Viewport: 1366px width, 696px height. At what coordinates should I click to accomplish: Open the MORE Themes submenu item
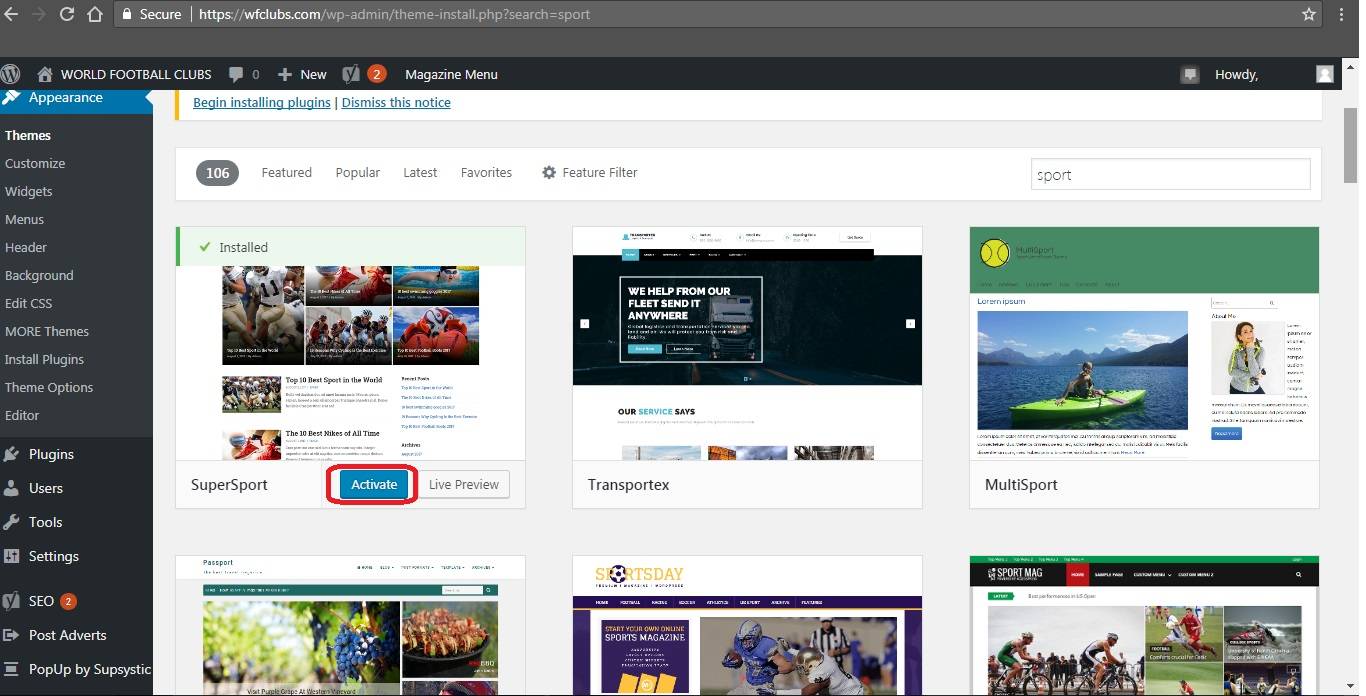click(47, 331)
